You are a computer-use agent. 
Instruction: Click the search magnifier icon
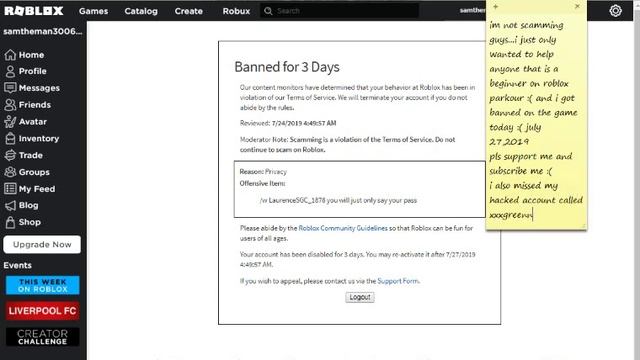[268, 11]
